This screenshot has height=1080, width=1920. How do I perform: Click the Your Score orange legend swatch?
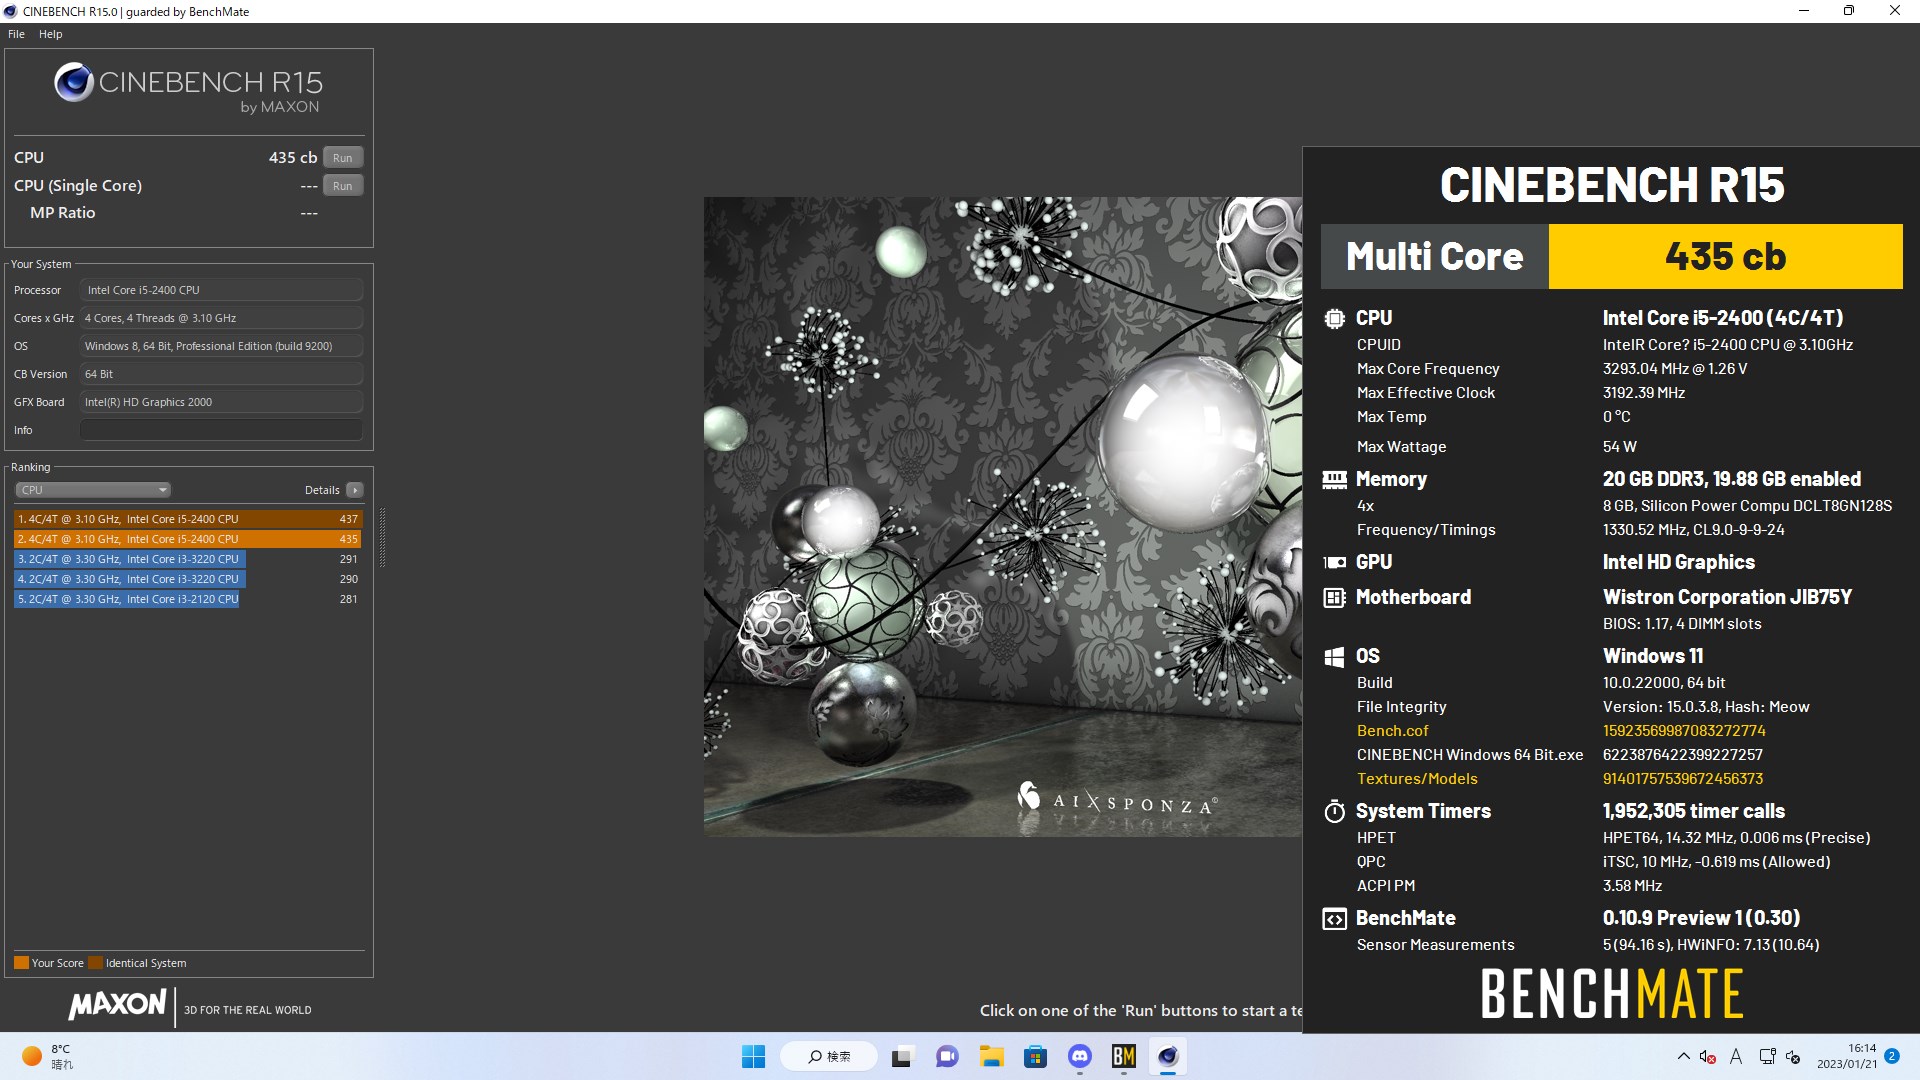click(21, 963)
